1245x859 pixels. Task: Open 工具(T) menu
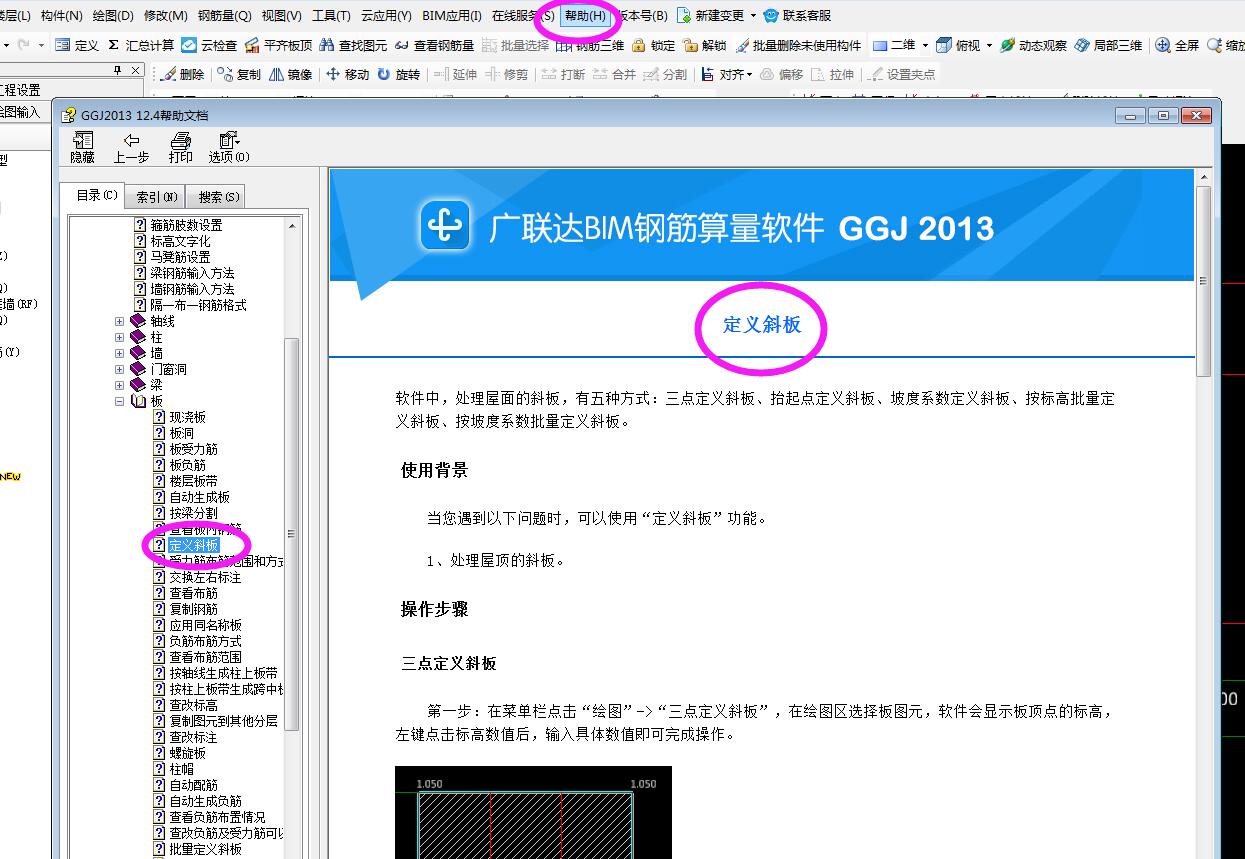tap(331, 16)
